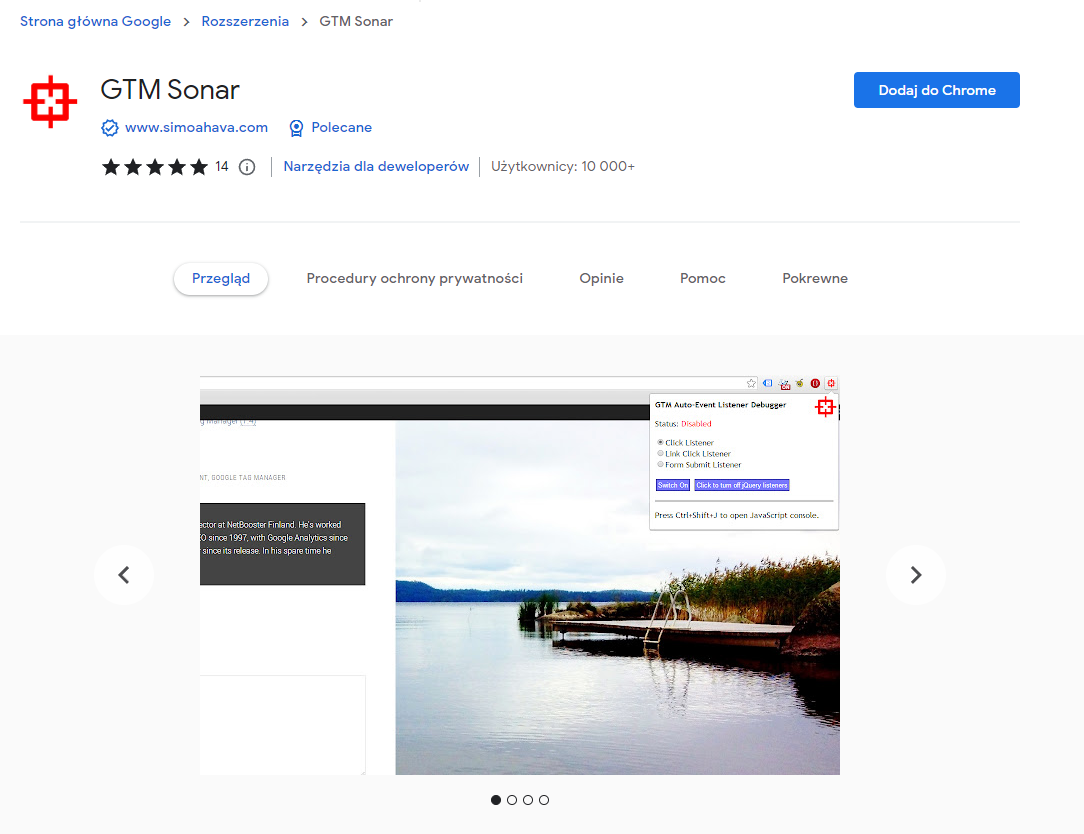1084x834 pixels.
Task: Open Narzędzia dla deweloperów category
Action: pos(376,167)
